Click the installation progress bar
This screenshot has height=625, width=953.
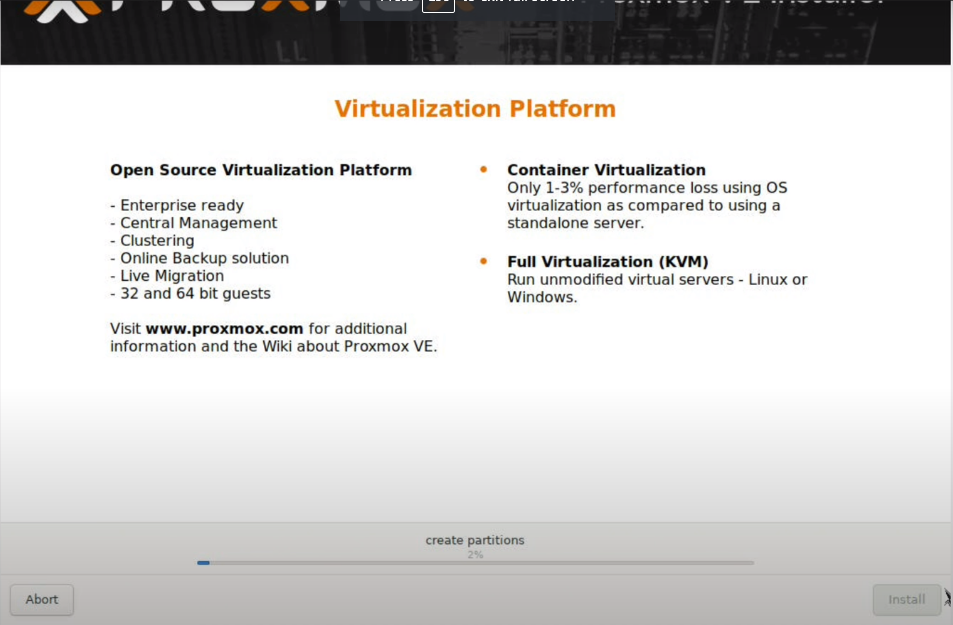tap(475, 563)
